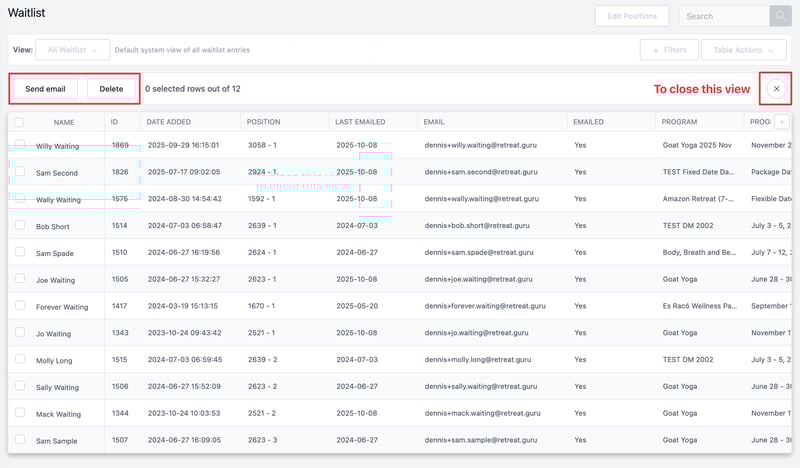The image size is (800, 468).
Task: Close the selection bar with the X icon
Action: [x=776, y=89]
